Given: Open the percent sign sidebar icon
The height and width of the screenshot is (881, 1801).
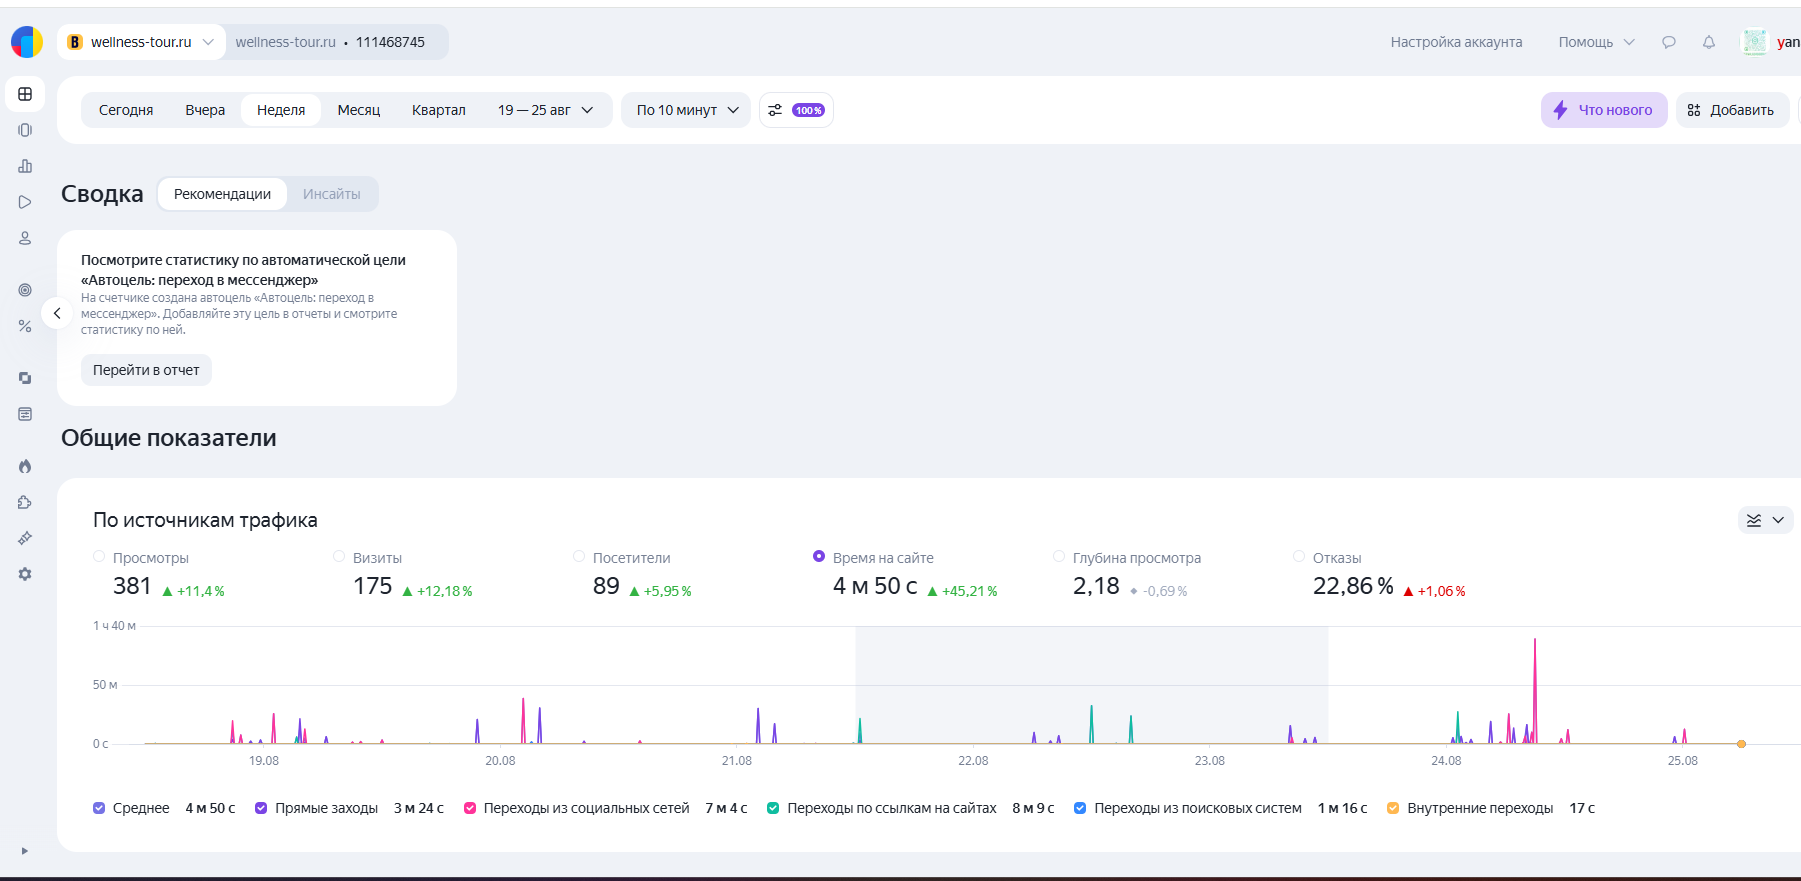Looking at the screenshot, I should (25, 326).
